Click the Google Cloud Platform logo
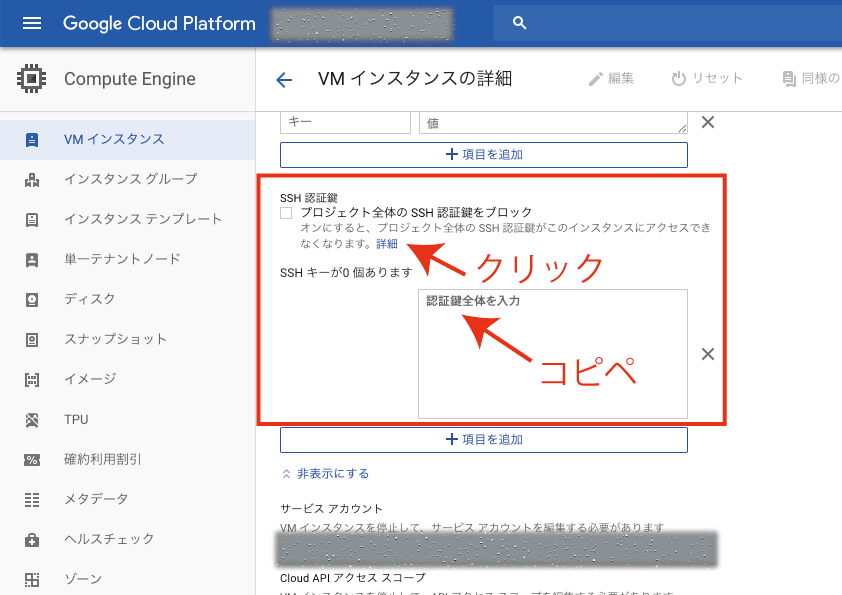Image resolution: width=842 pixels, height=595 pixels. click(x=159, y=24)
